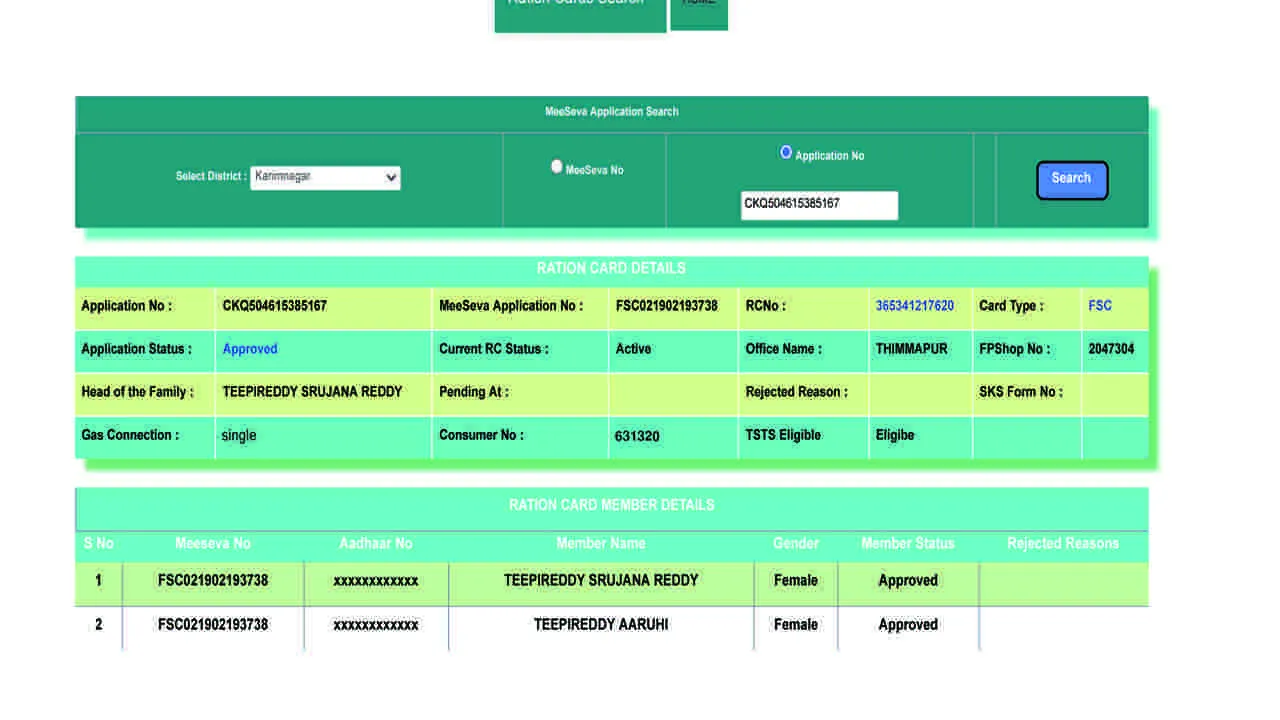Click member name TEEPIREDDY AARUHI
The width and height of the screenshot is (1280, 720).
click(x=601, y=625)
